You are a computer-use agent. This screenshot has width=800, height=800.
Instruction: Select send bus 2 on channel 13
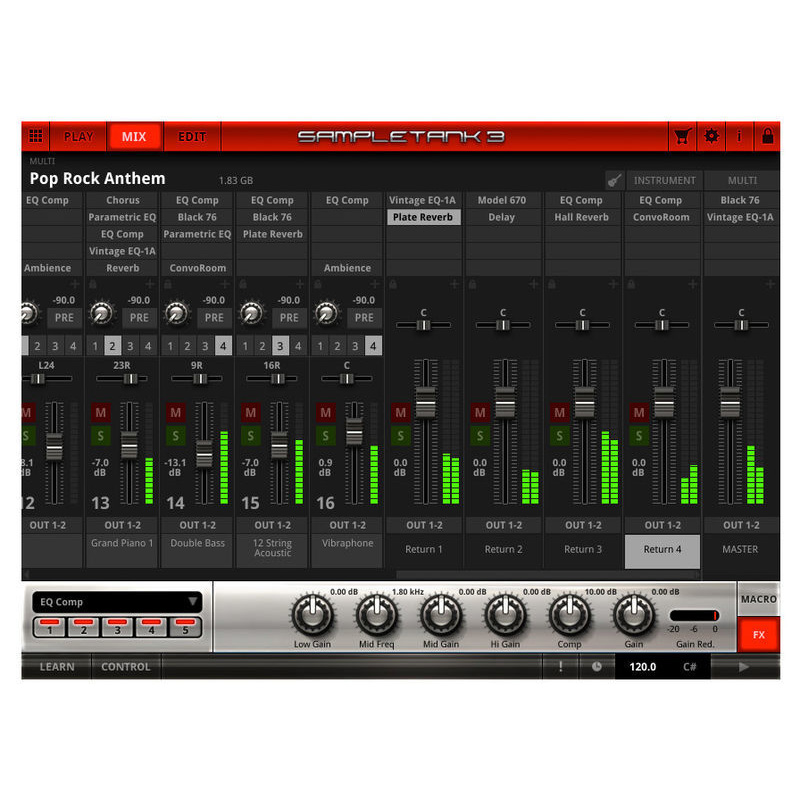tap(112, 346)
